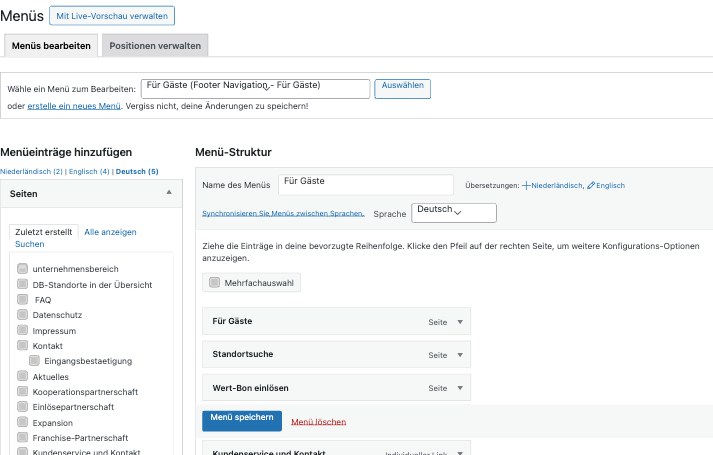The image size is (713, 455).
Task: Click the pencil icon before Englisch translation
Action: (x=591, y=185)
